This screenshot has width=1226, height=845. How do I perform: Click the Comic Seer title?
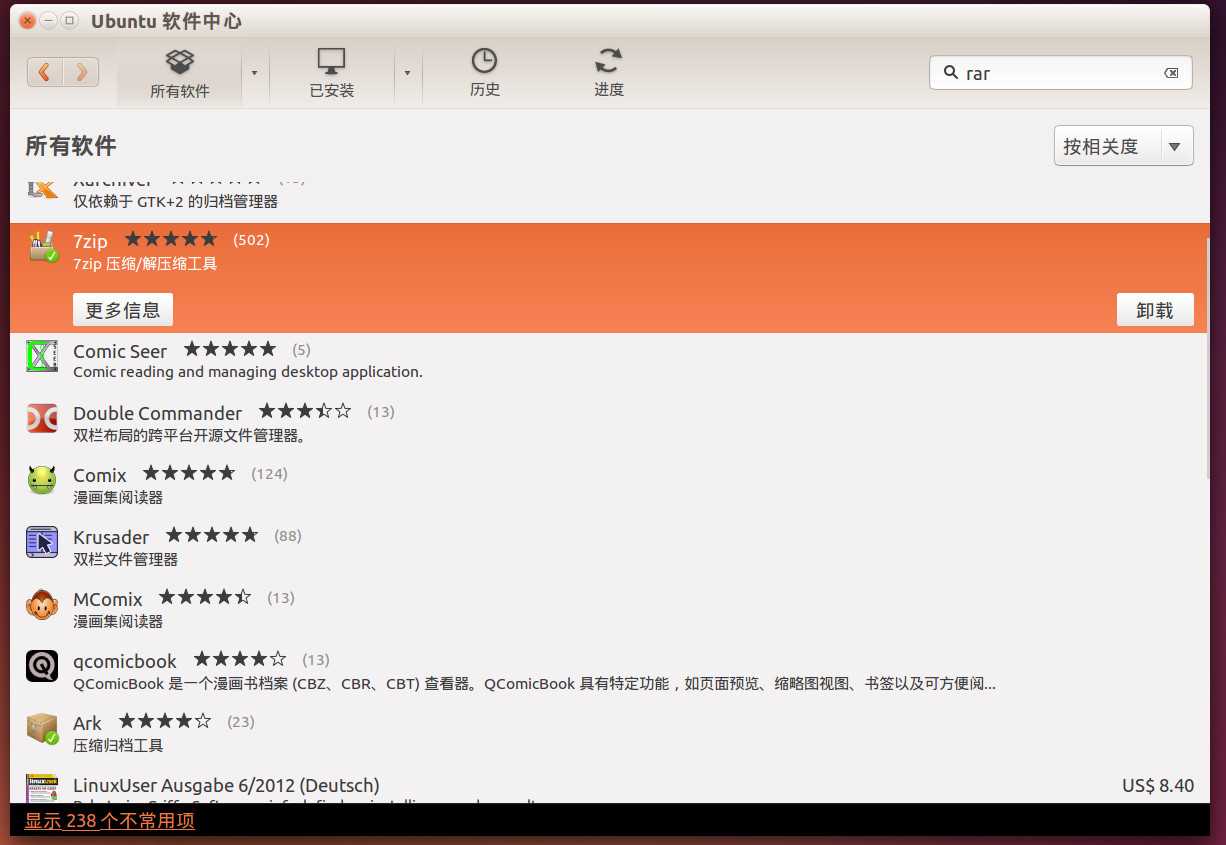pyautogui.click(x=120, y=351)
